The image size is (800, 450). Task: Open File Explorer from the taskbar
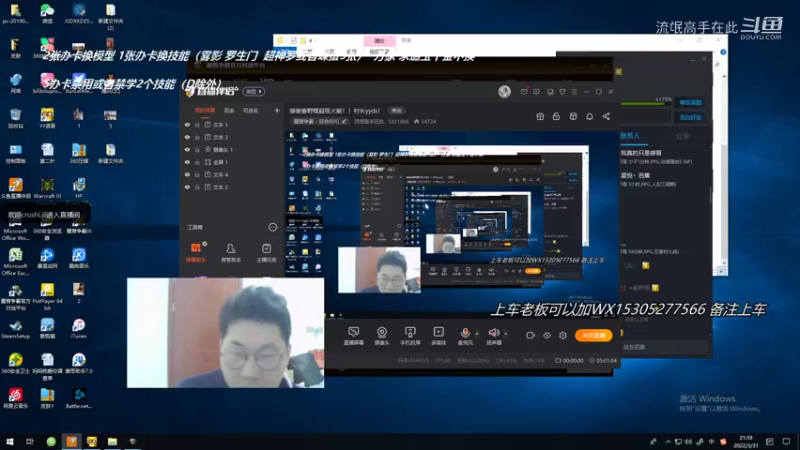click(x=112, y=442)
